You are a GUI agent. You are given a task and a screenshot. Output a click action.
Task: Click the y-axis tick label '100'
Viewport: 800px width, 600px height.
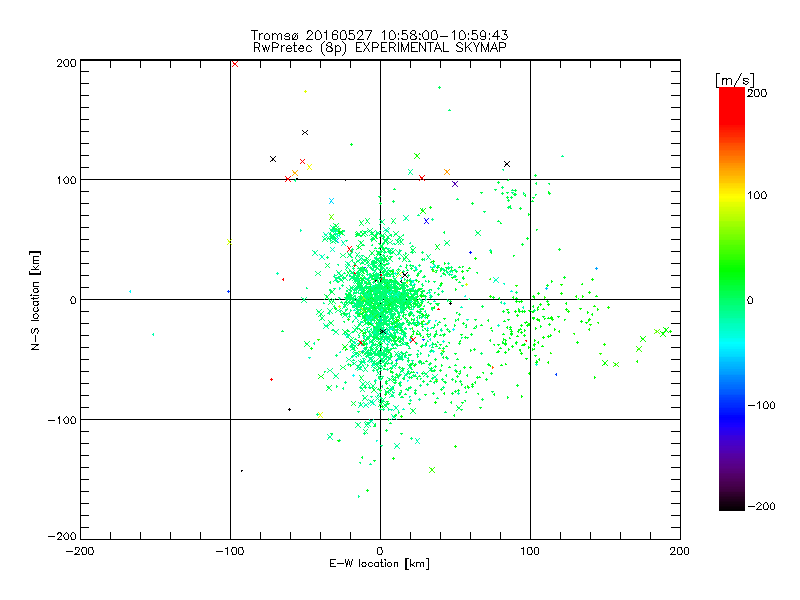coord(66,180)
